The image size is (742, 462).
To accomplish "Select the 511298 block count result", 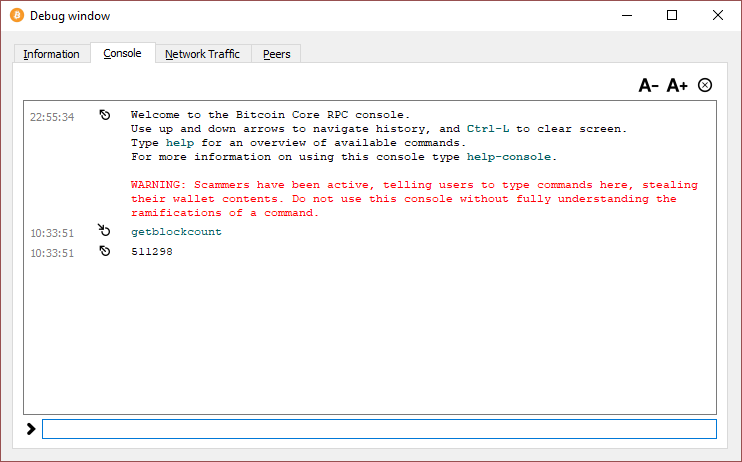I will 152,252.
